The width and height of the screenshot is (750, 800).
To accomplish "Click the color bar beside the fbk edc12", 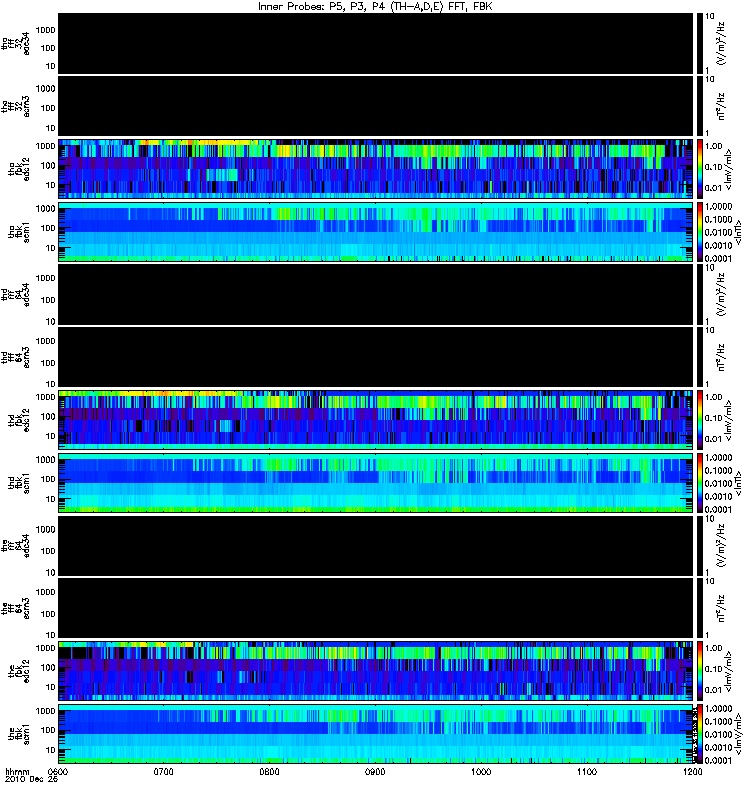I will tap(699, 671).
